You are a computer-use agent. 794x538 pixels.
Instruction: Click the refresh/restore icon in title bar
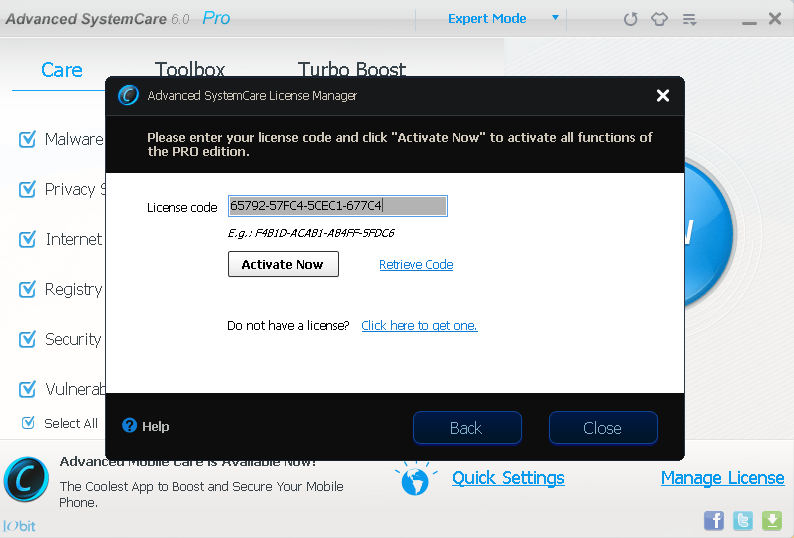(x=630, y=19)
